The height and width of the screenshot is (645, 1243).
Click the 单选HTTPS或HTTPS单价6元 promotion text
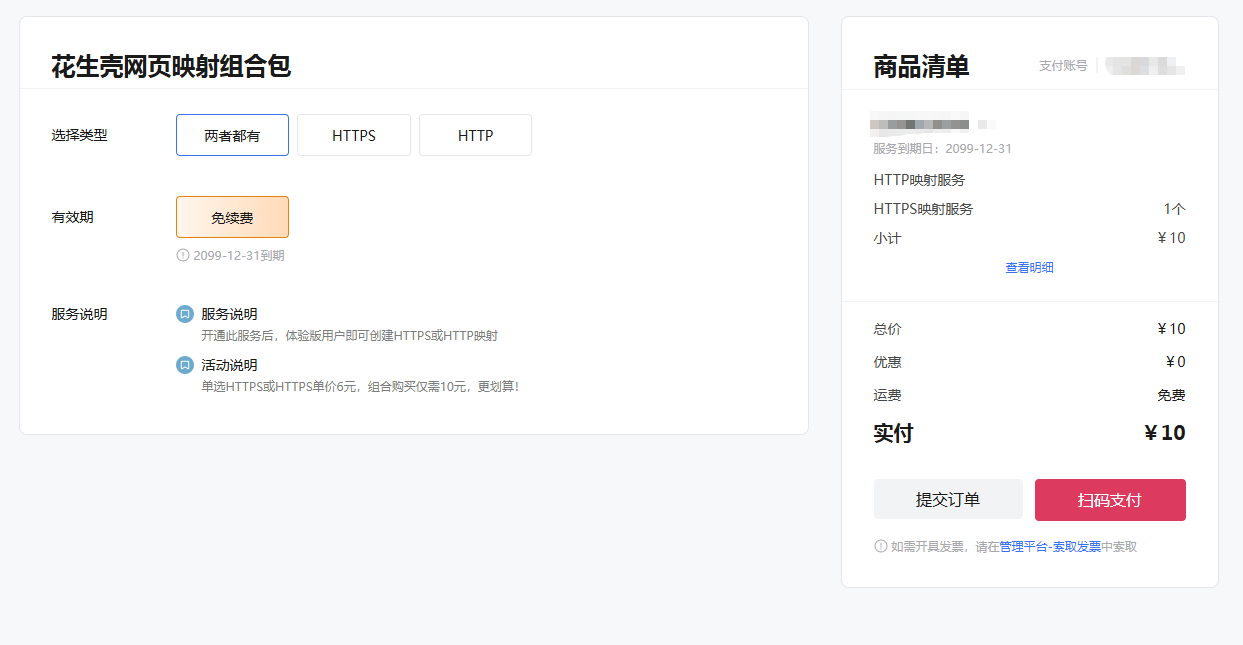click(360, 387)
